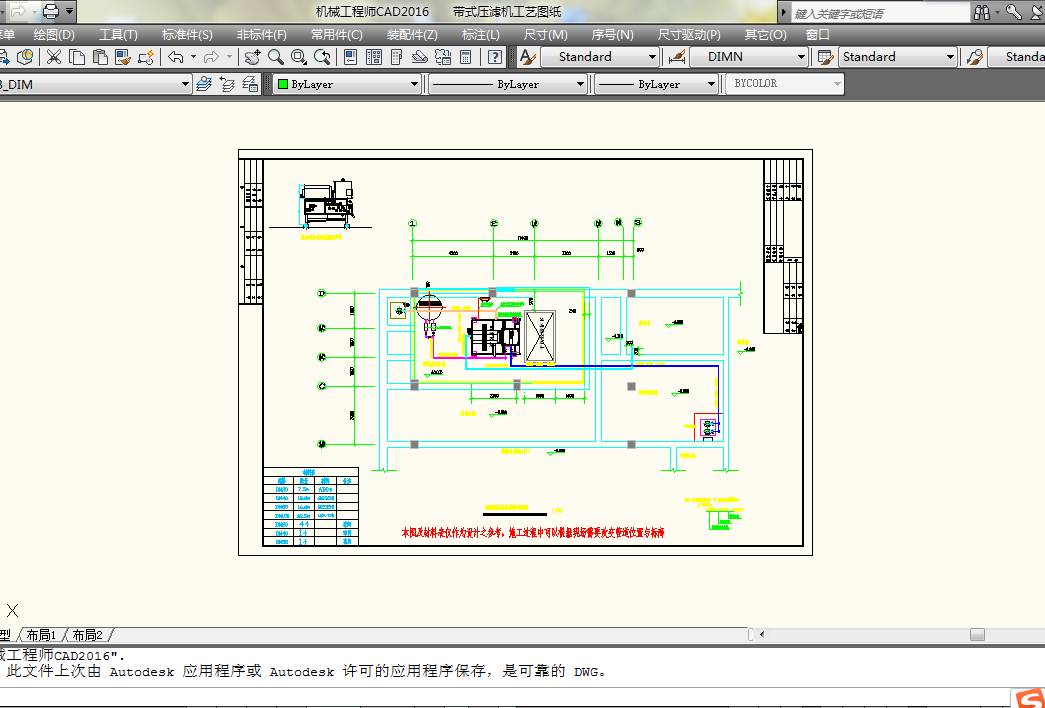
Task: Open the 标注(L) menu
Action: click(x=481, y=35)
